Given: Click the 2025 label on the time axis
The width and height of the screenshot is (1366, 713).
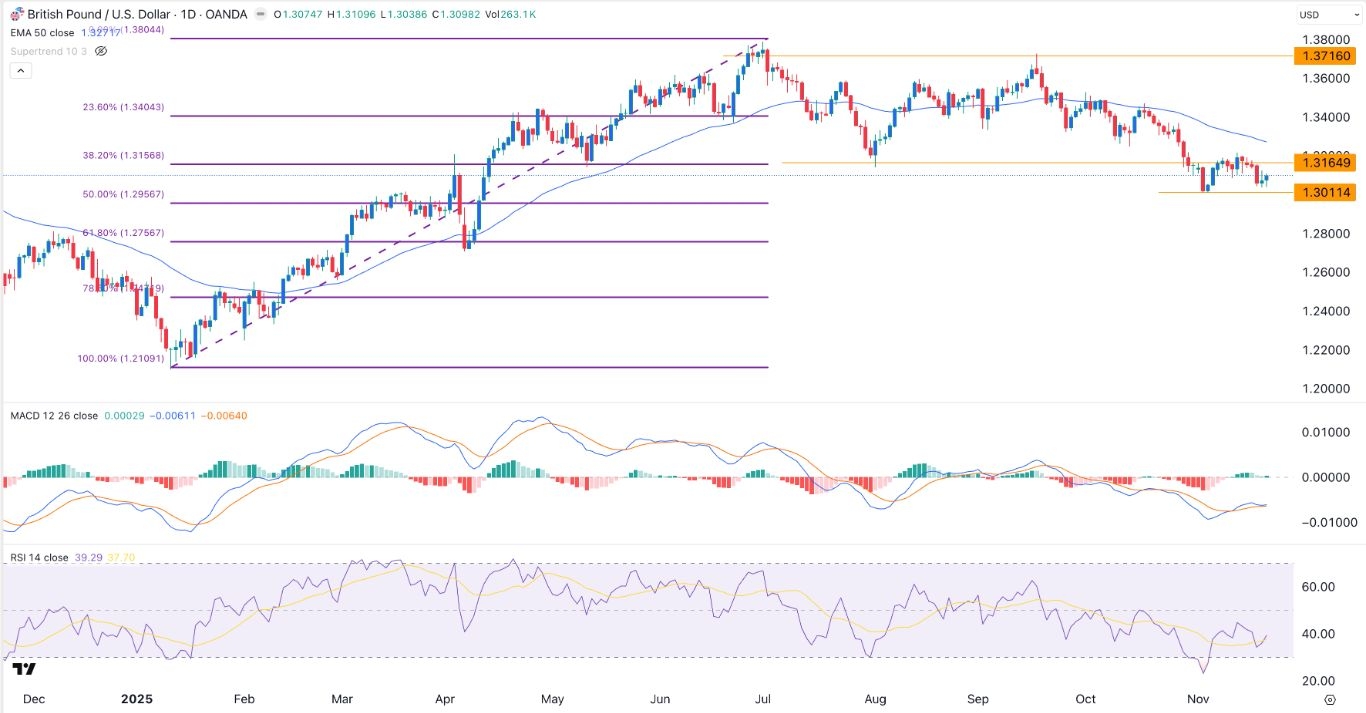Looking at the screenshot, I should tap(135, 699).
